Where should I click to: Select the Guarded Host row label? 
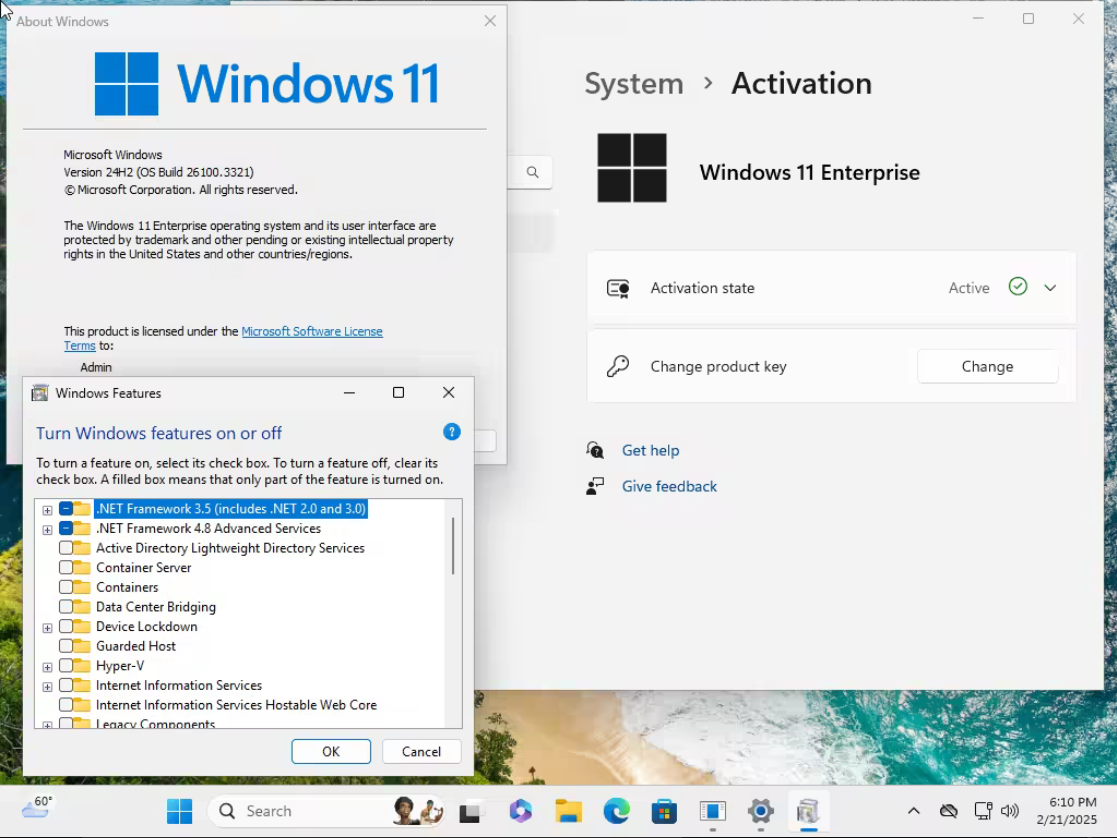[x=135, y=646]
